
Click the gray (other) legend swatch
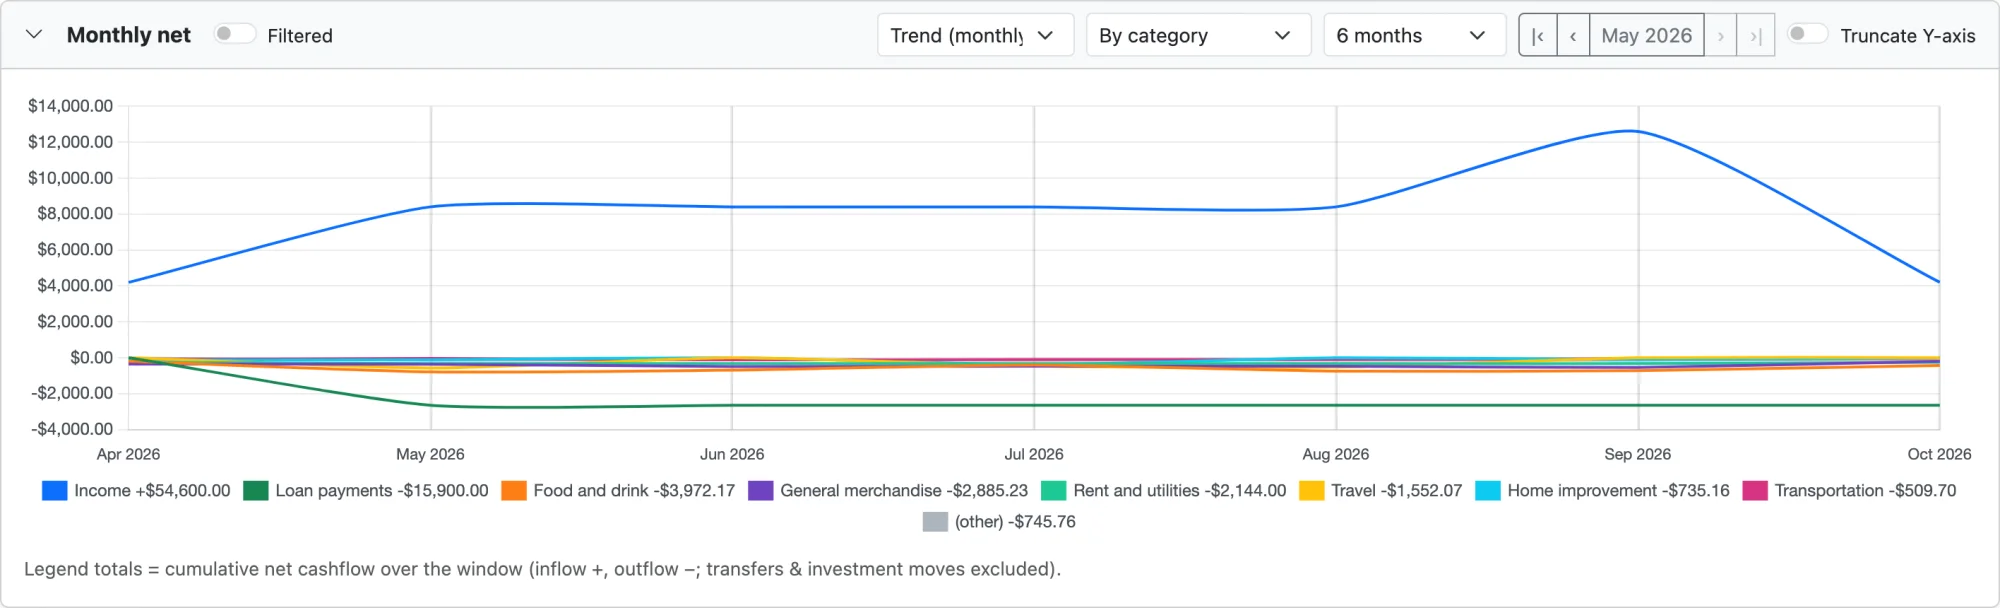[935, 522]
